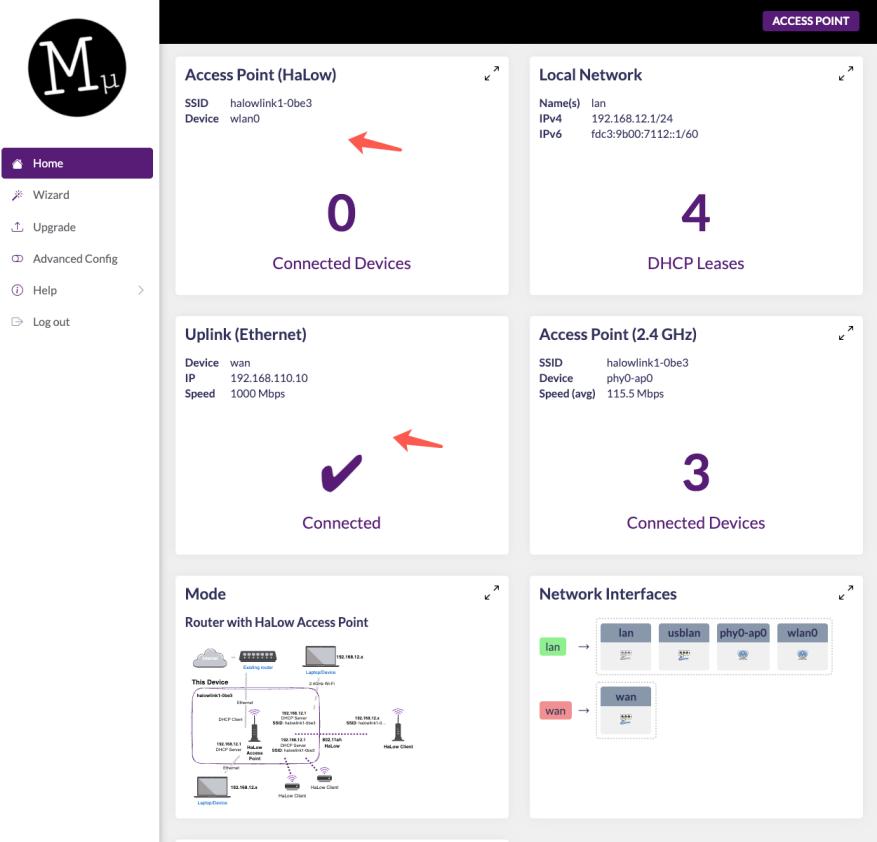The height and width of the screenshot is (842, 877).
Task: Expand the Local Network card
Action: tap(845, 74)
